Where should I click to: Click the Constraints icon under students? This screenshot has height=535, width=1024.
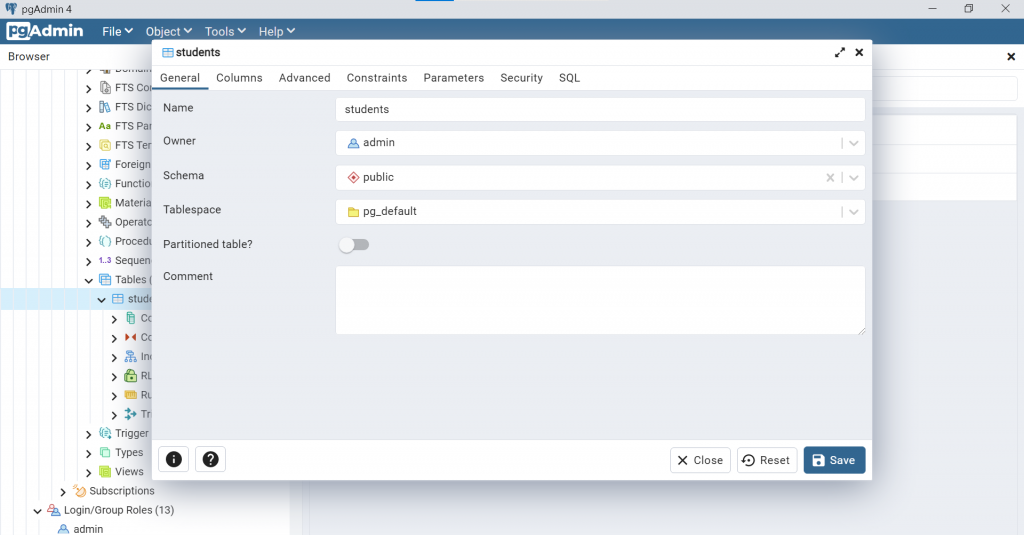131,337
